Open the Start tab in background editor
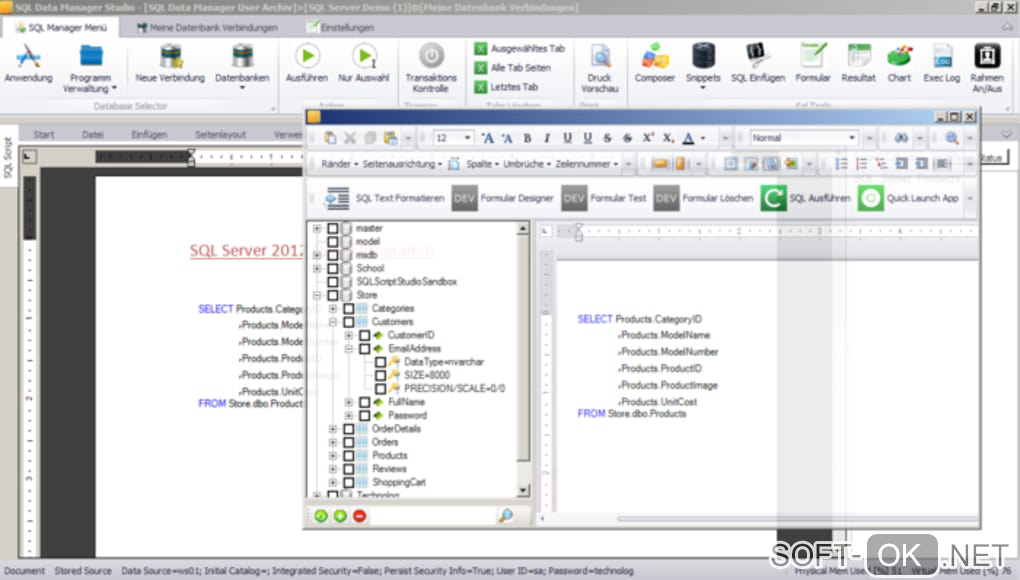1020x580 pixels. tap(44, 135)
